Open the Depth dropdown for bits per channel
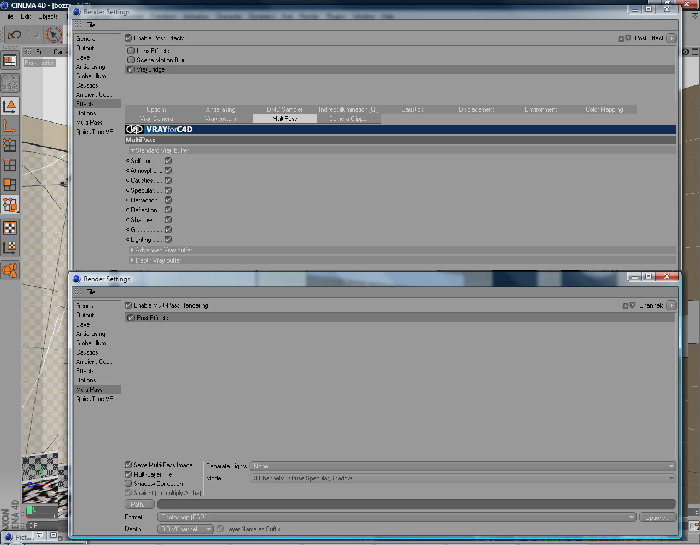The image size is (700, 545). click(185, 528)
